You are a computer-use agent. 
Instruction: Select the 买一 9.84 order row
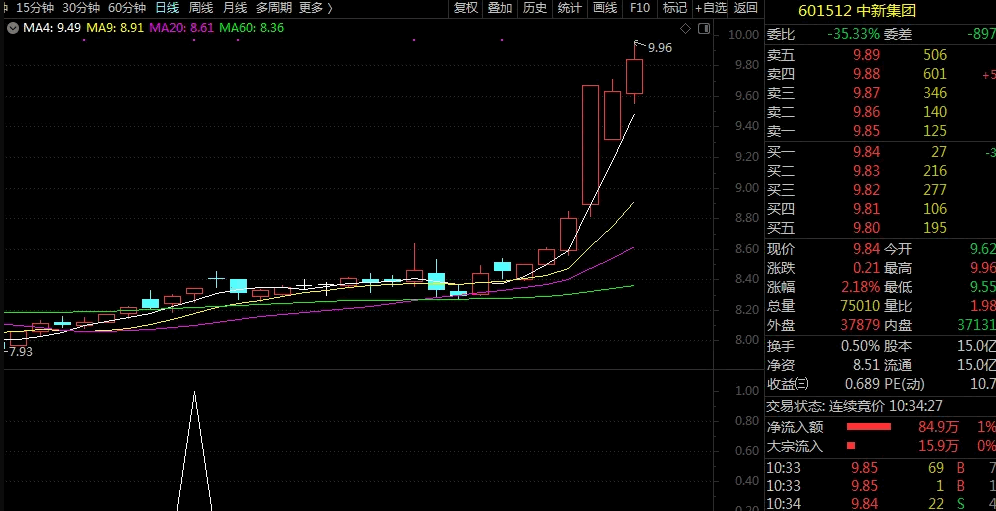click(880, 151)
